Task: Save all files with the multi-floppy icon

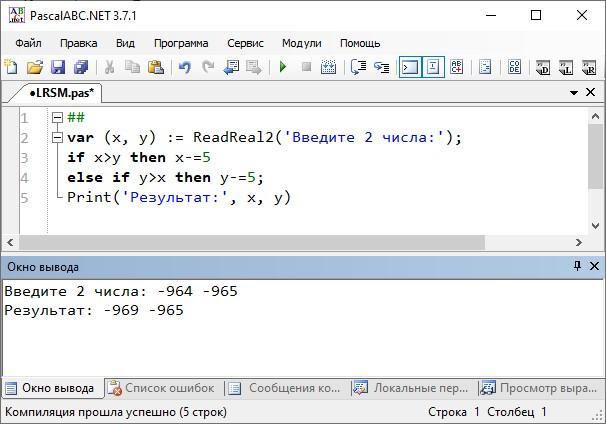Action: pos(81,67)
